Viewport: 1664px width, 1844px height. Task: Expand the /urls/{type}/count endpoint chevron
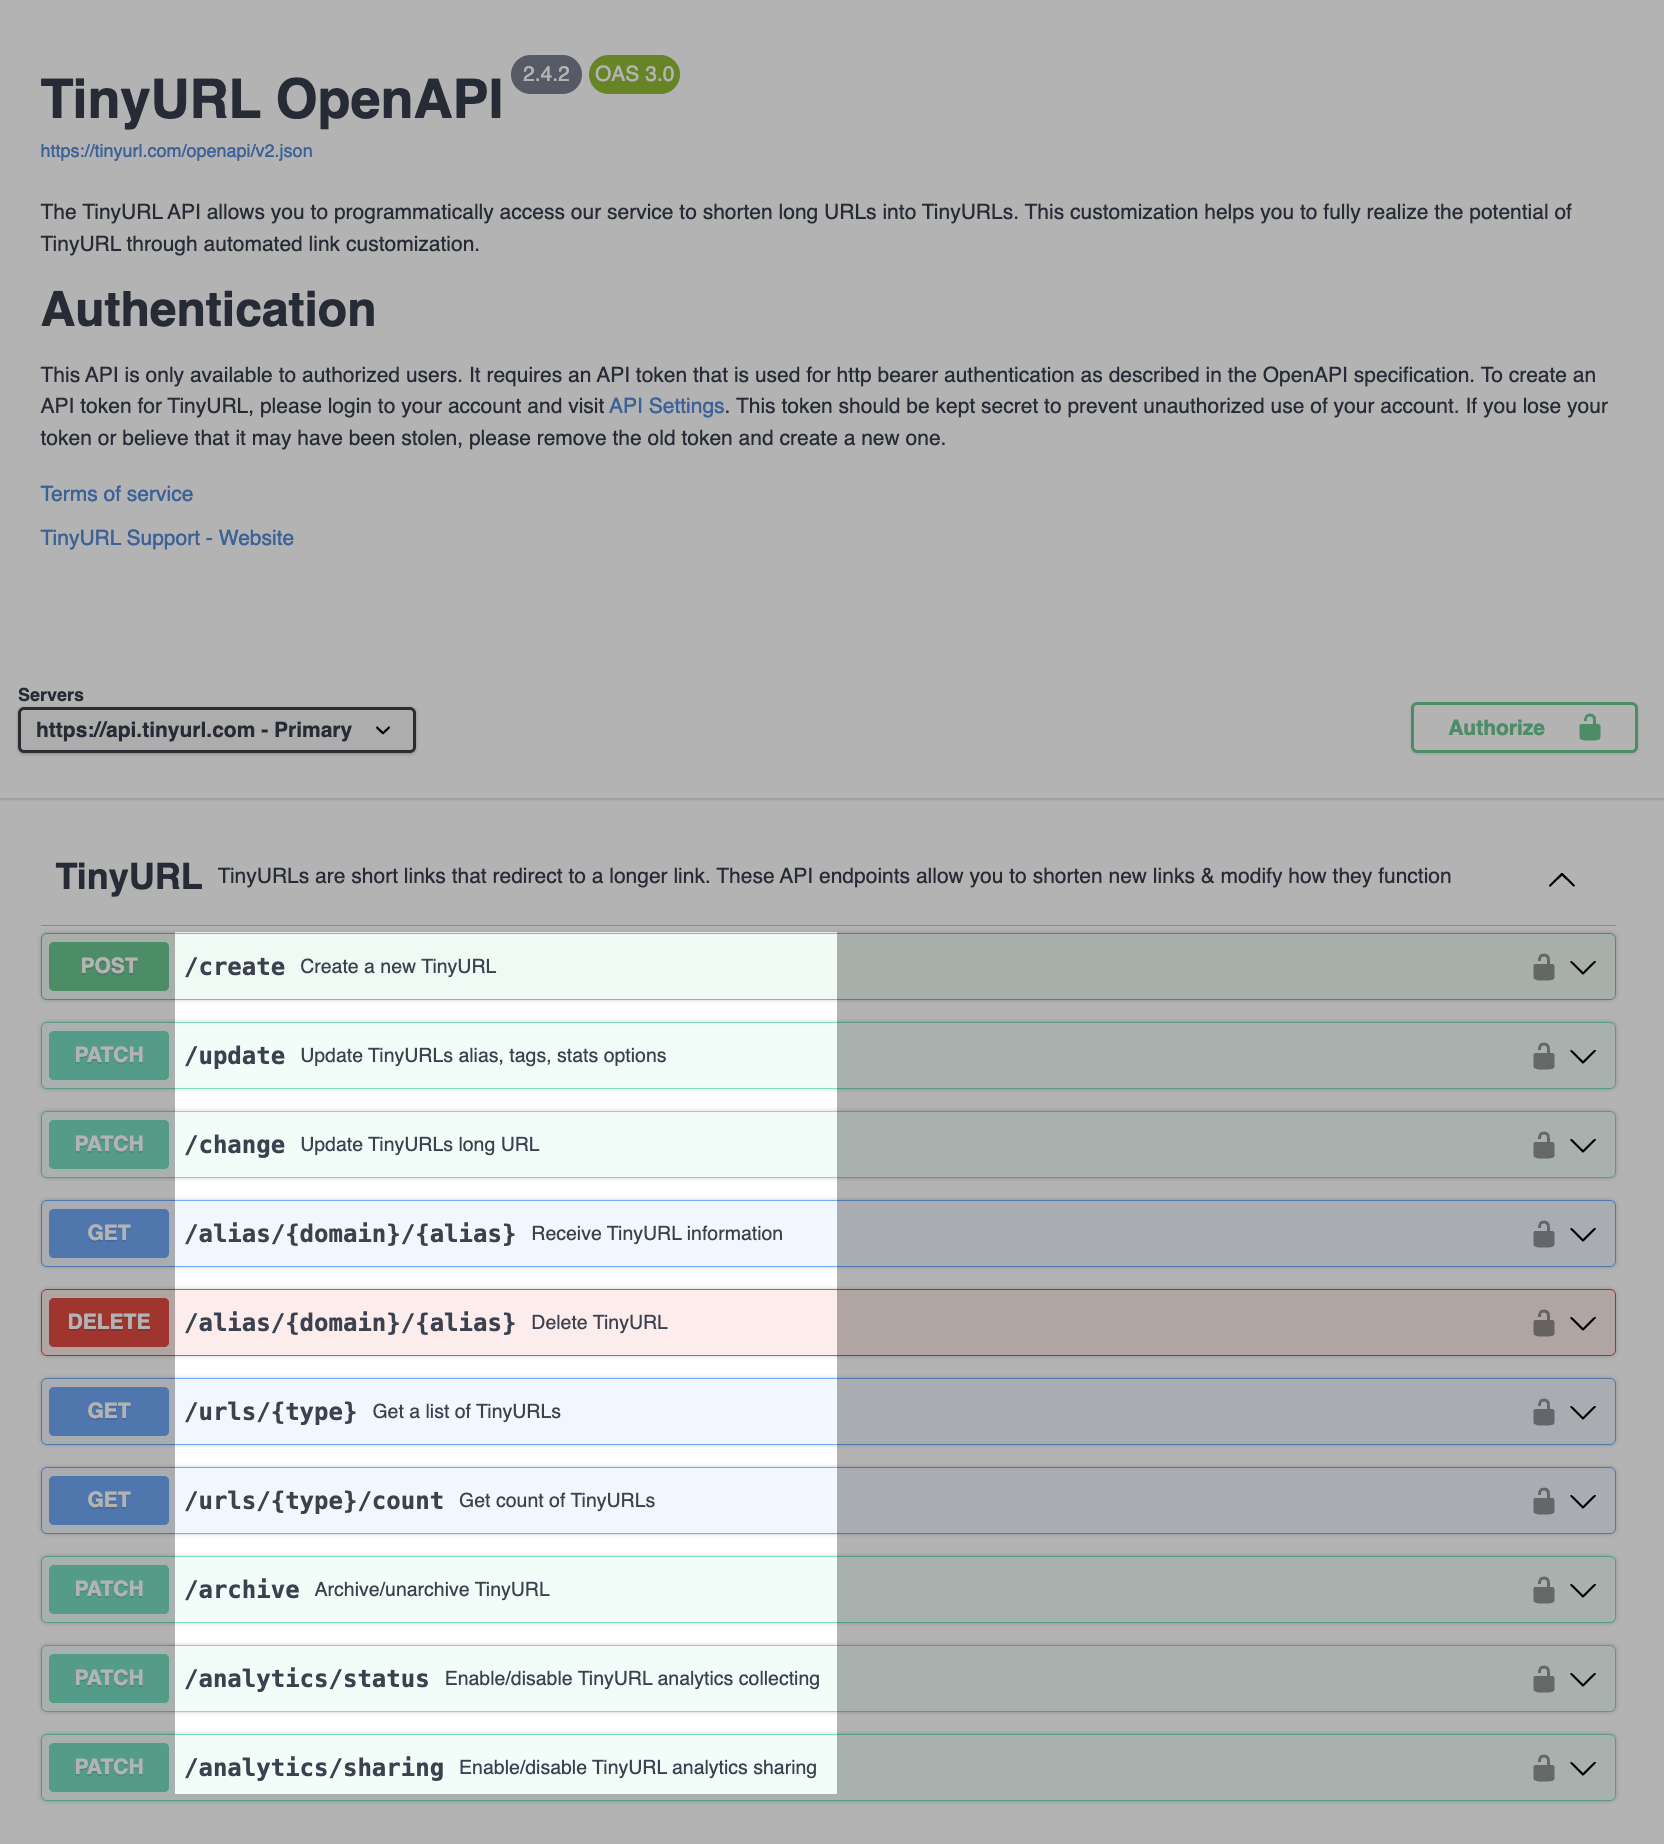(1582, 1501)
